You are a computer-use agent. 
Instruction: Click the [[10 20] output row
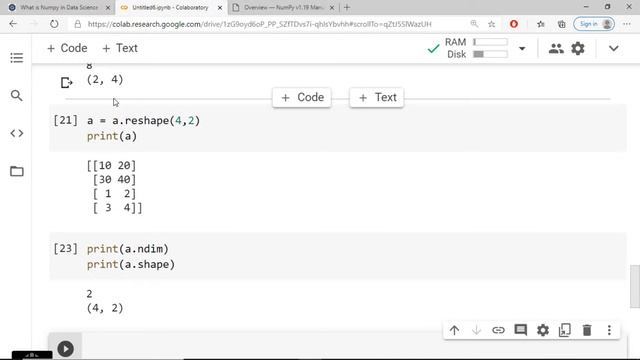(111, 165)
